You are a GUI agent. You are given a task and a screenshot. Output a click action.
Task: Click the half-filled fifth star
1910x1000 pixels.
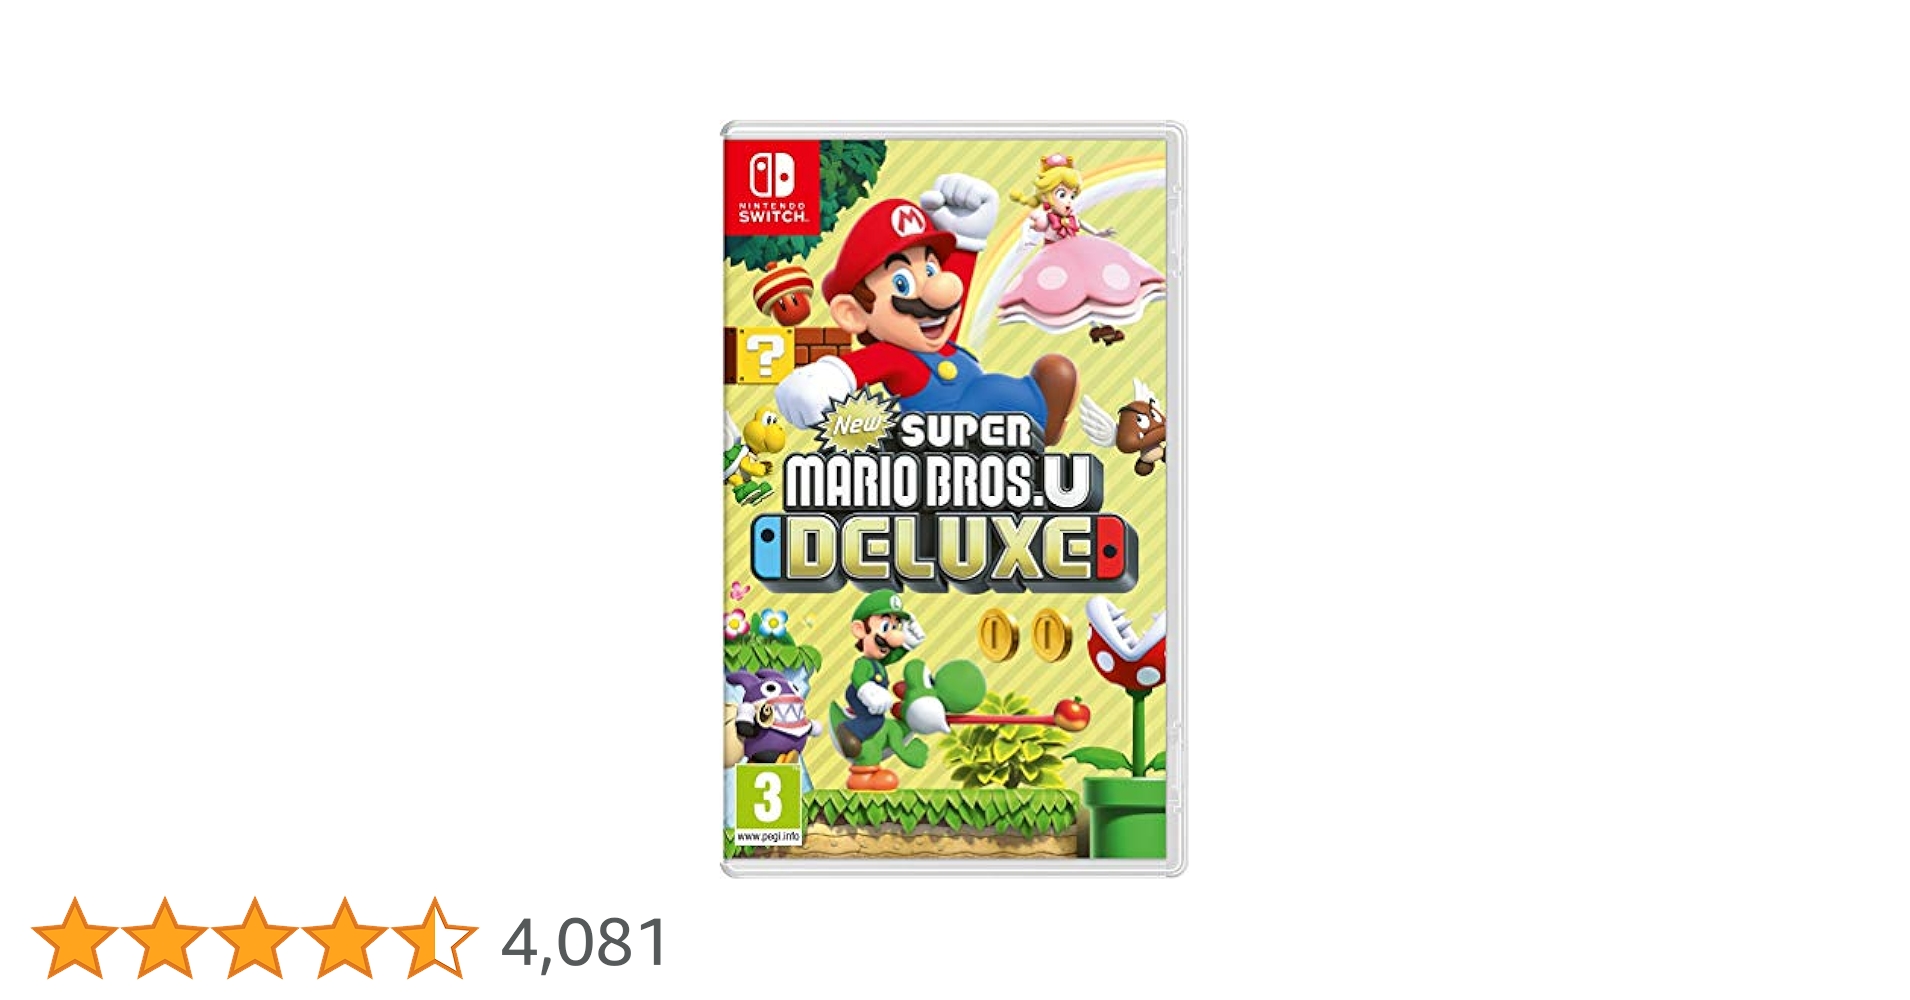(434, 938)
